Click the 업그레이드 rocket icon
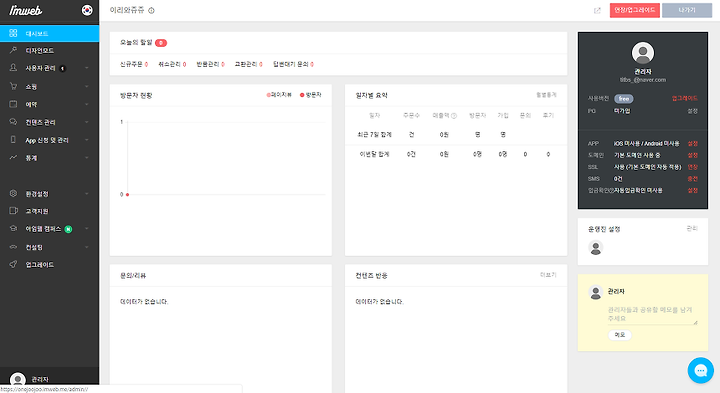Viewport: 720px width, 393px height. click(13, 264)
